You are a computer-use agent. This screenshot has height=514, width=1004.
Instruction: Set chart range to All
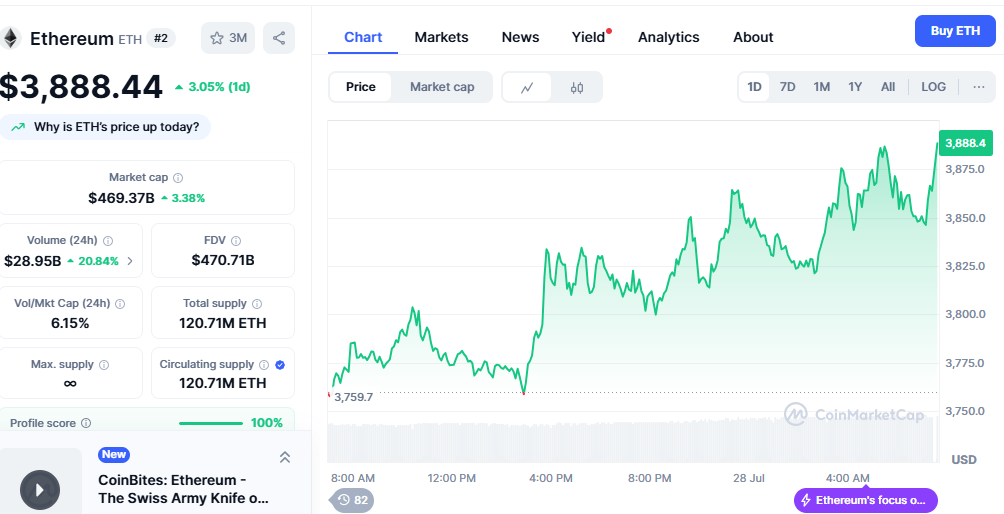(888, 87)
